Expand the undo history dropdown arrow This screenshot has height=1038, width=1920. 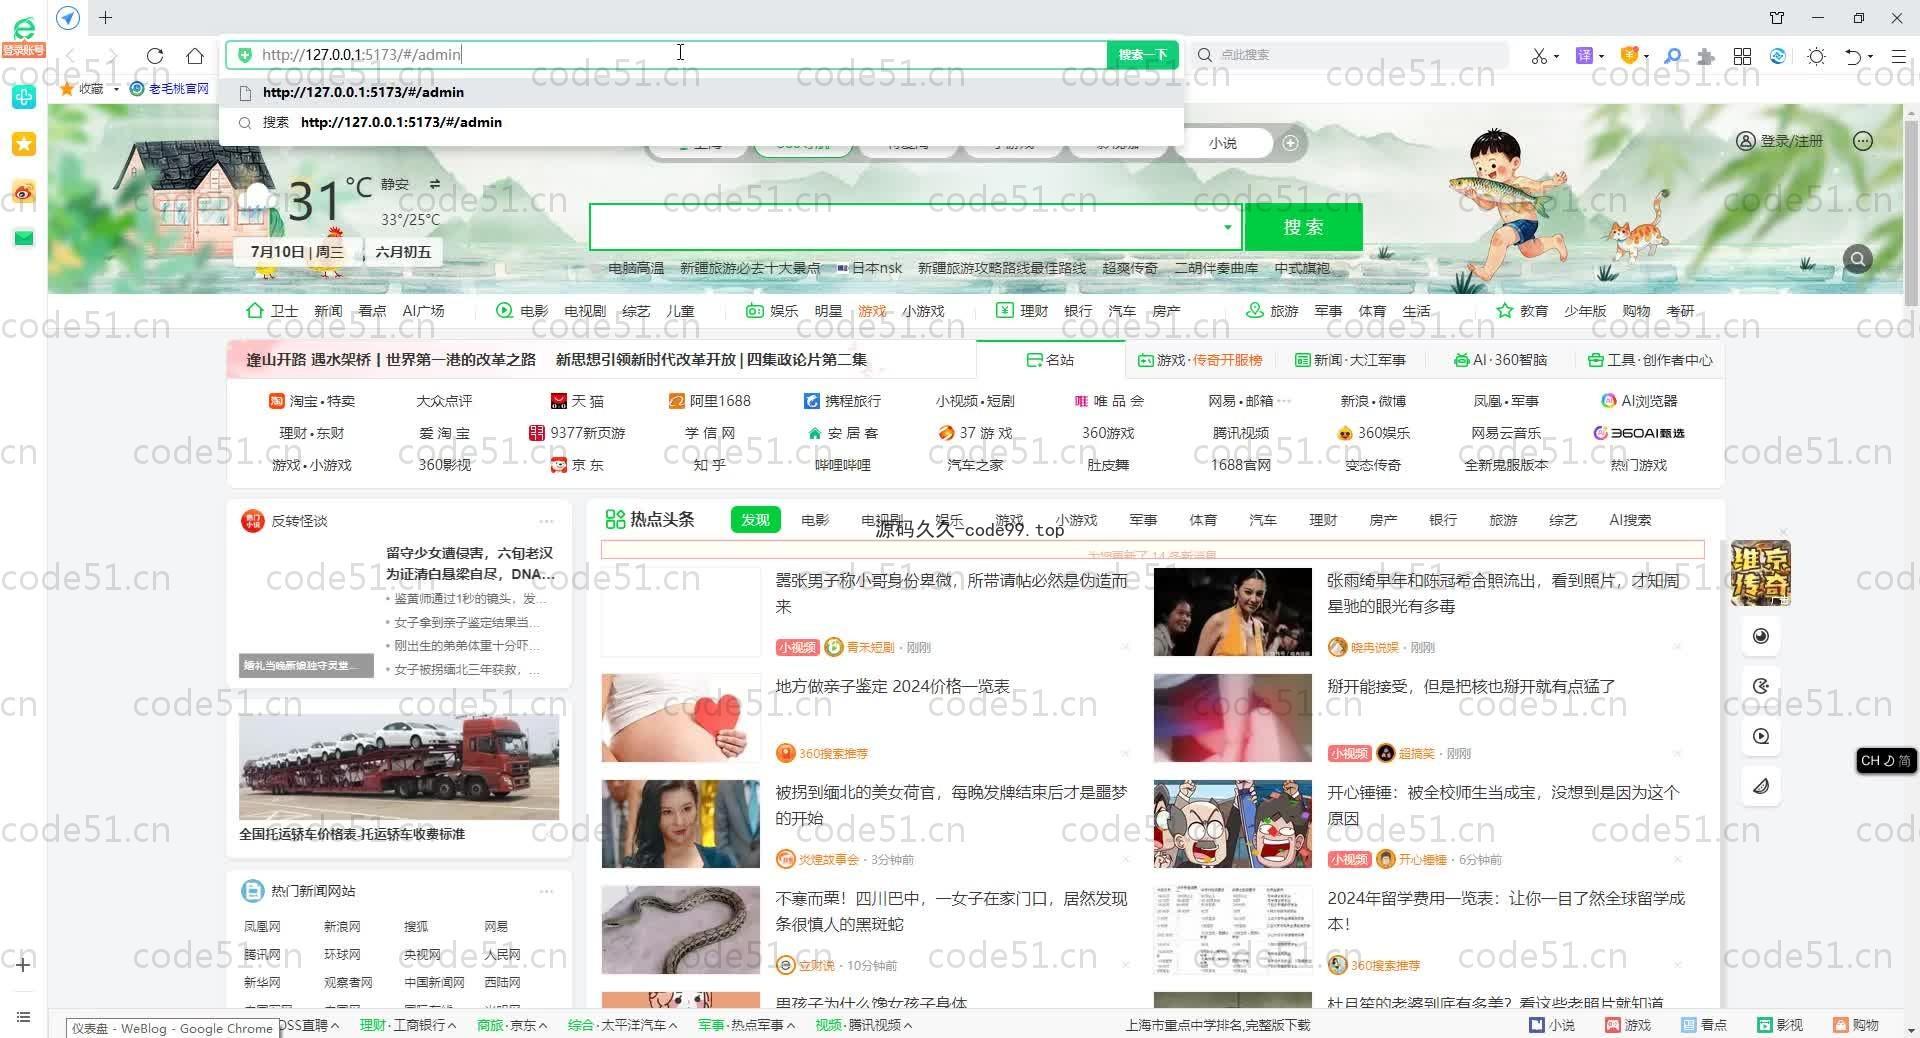1870,56
